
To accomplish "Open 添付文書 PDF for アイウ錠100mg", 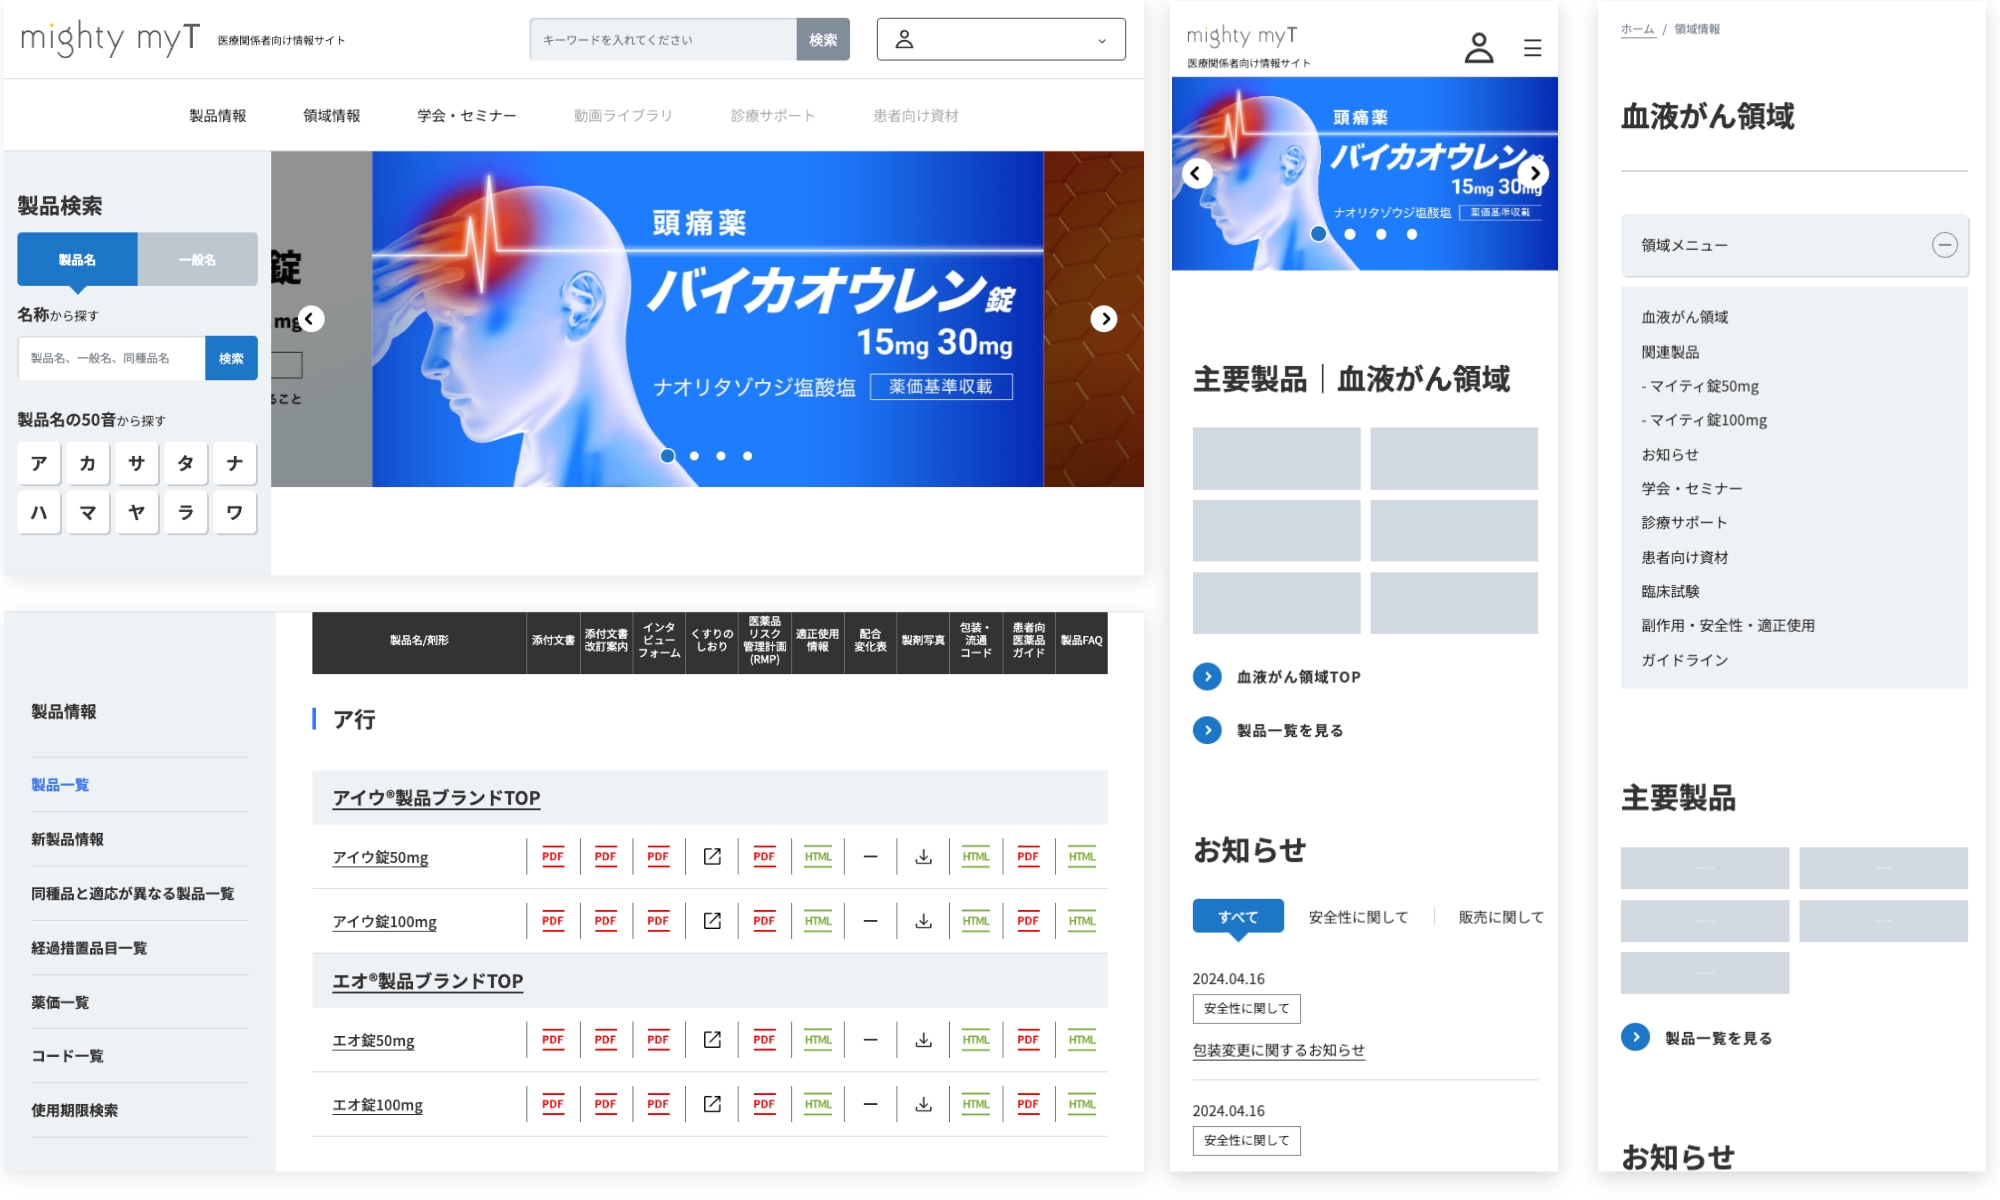I will point(553,921).
